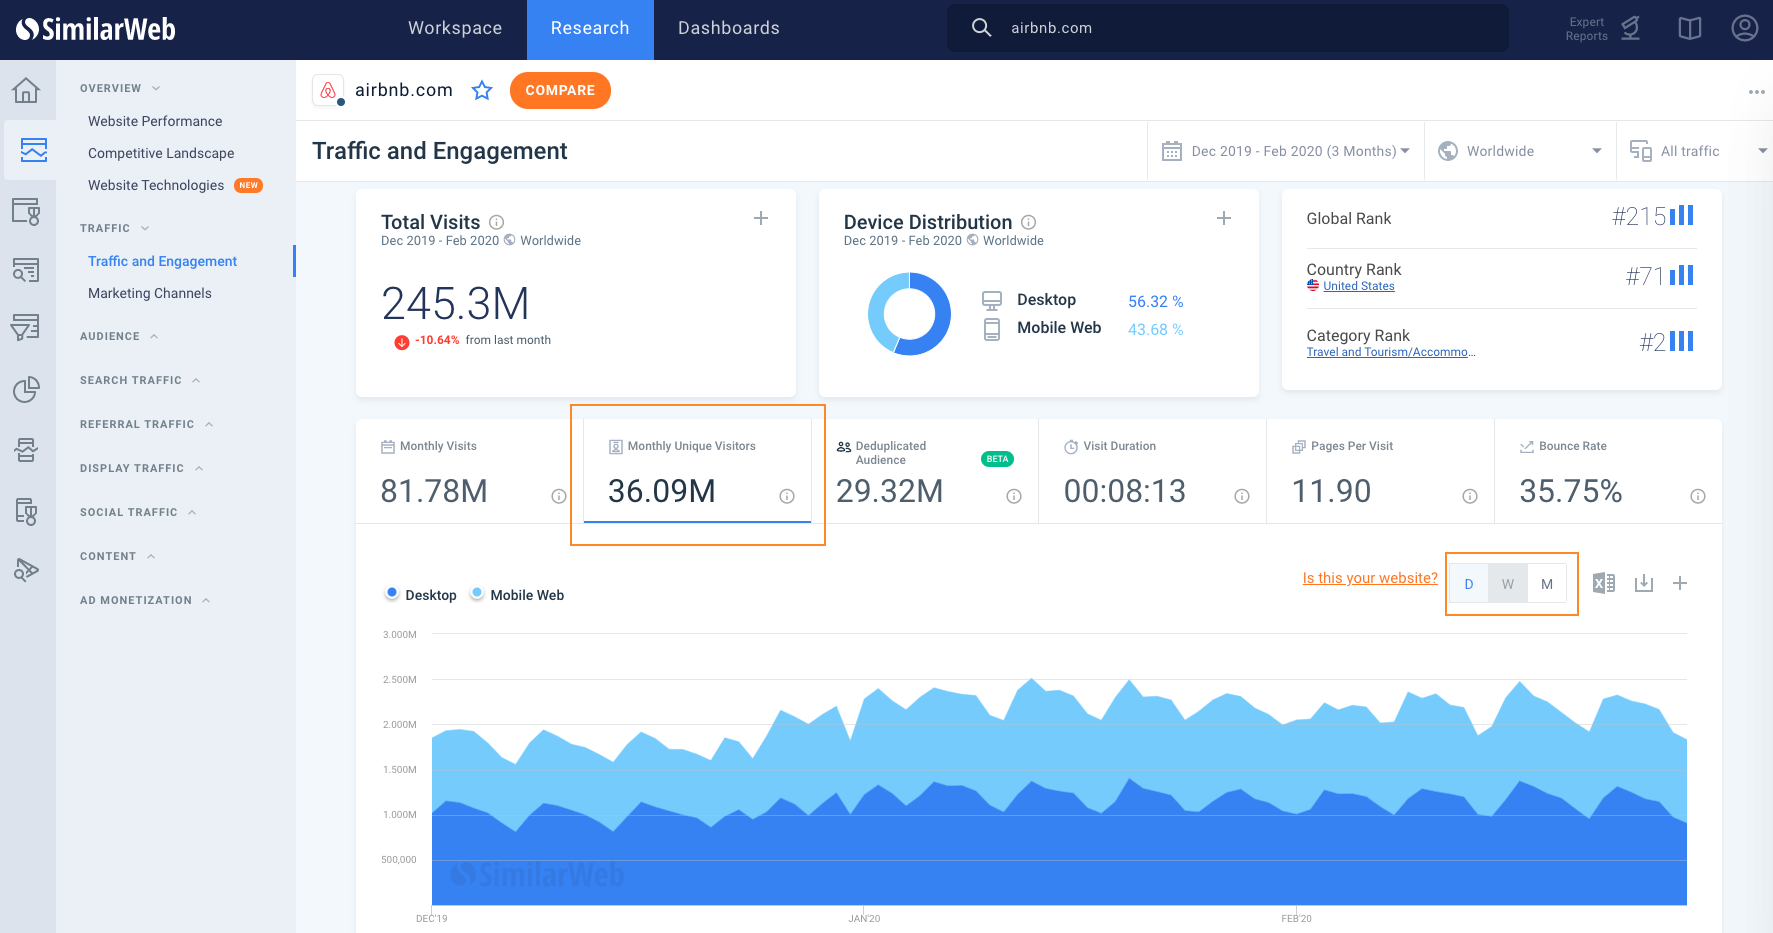
Task: Select the Monthly Unique Visitors metric tab
Action: tap(698, 471)
